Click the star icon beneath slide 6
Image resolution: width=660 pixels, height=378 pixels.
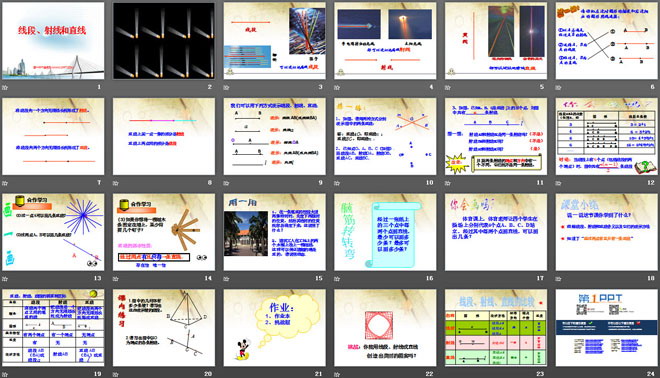(558, 88)
